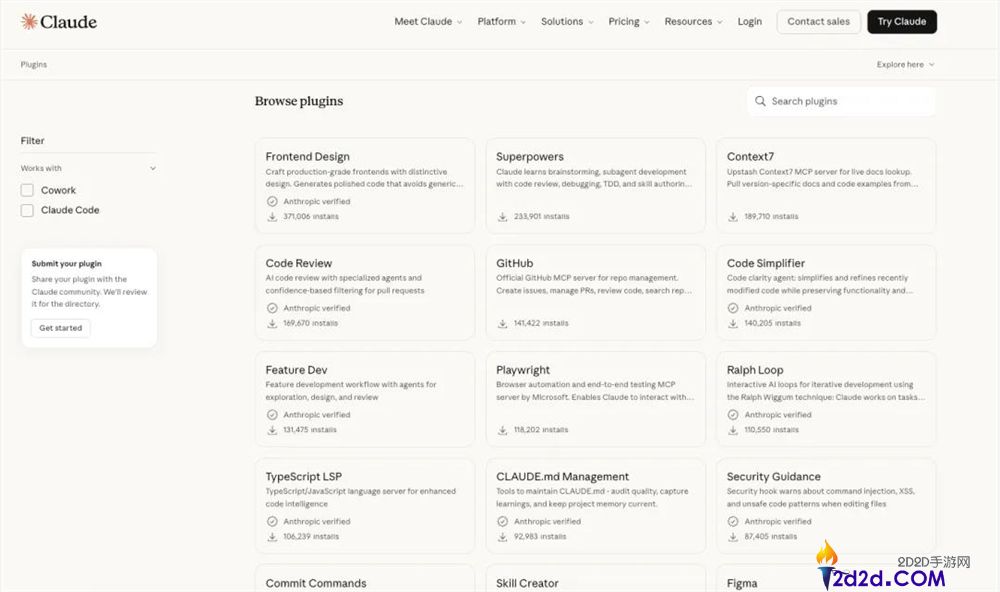The height and width of the screenshot is (592, 1000).
Task: Open the Platform navigation menu
Action: tap(502, 21)
